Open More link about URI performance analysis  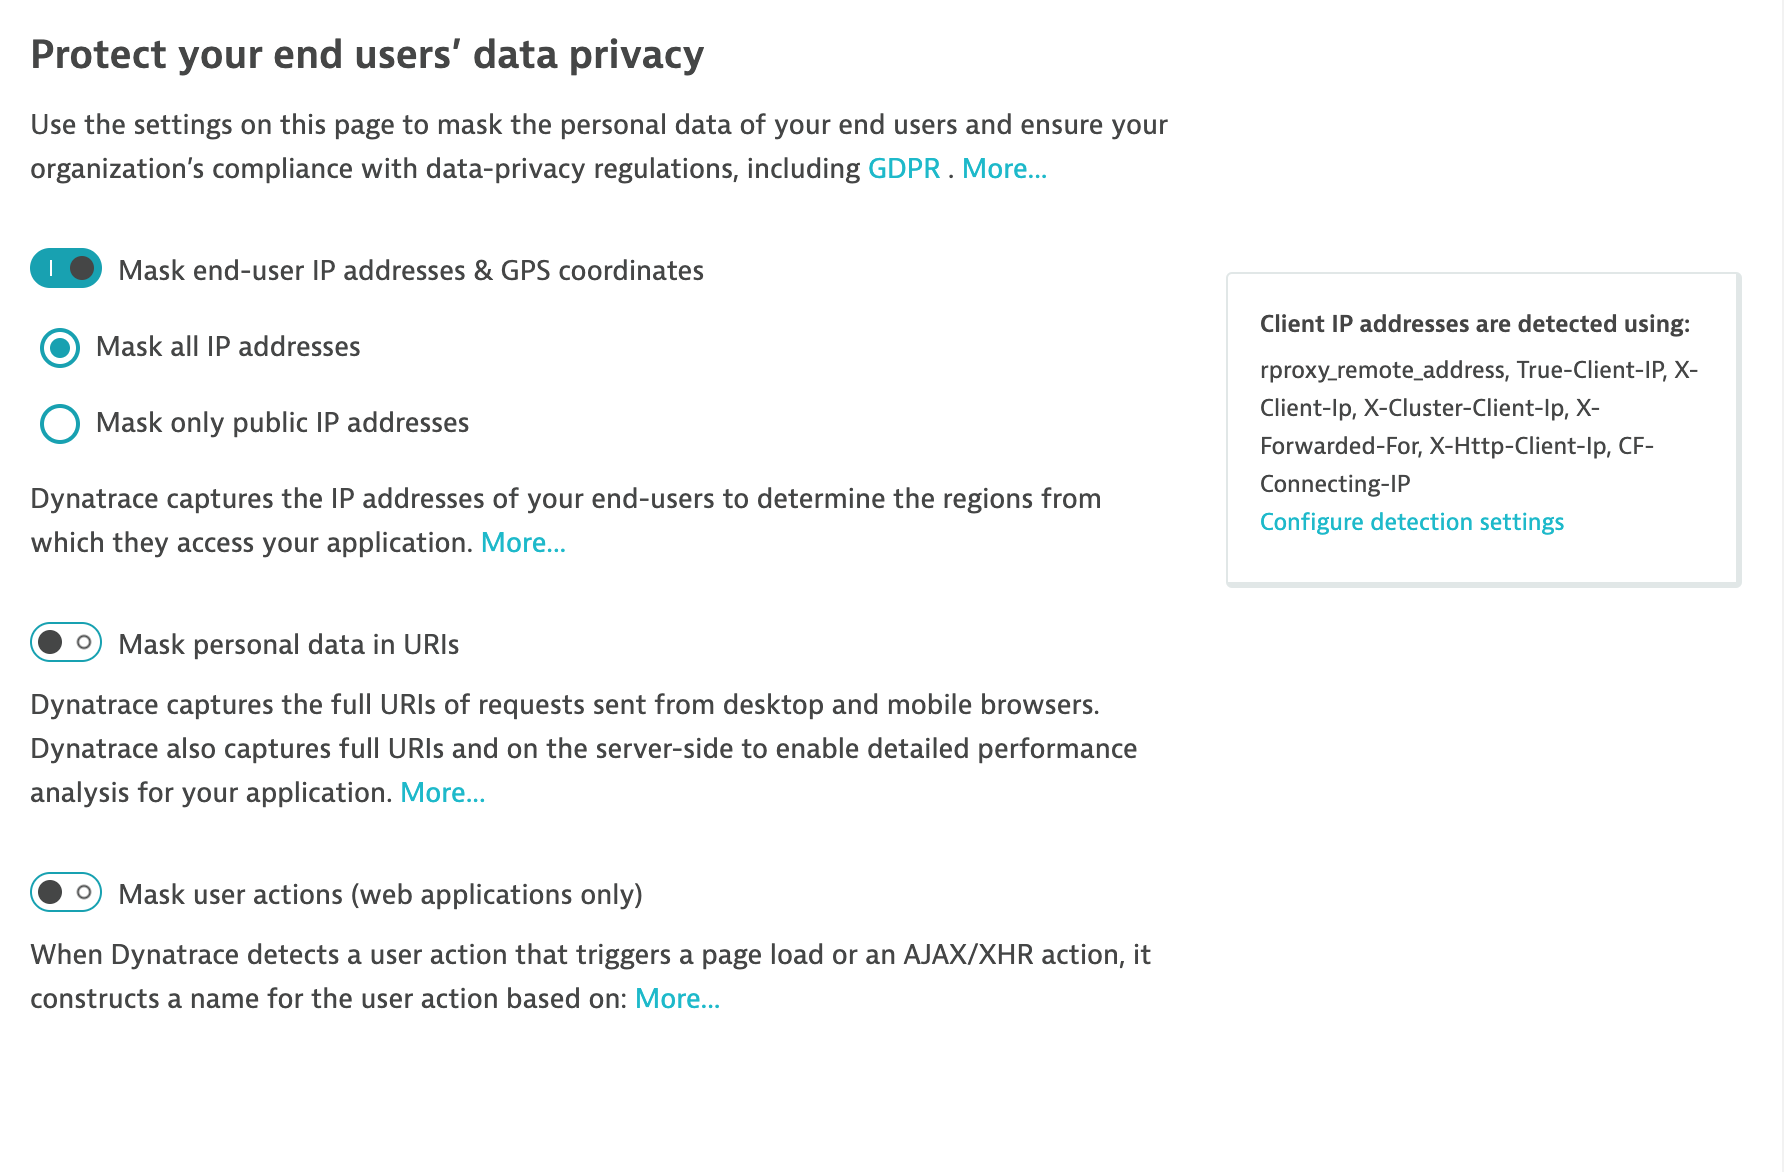442,793
